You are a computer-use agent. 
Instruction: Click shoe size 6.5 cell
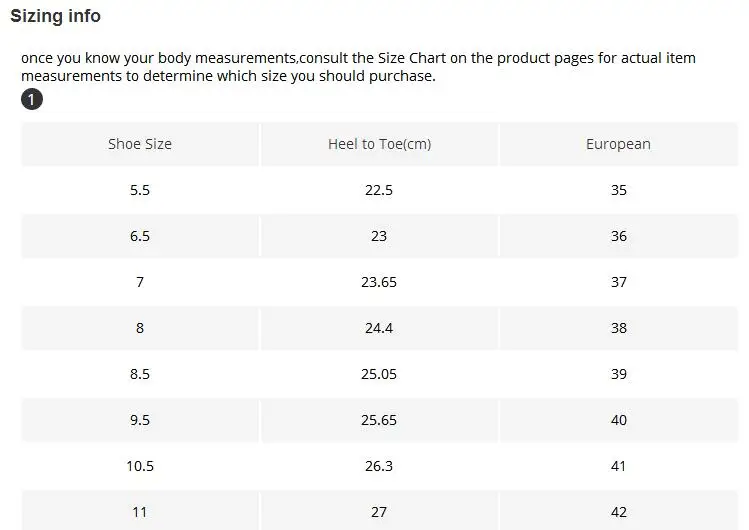(140, 236)
